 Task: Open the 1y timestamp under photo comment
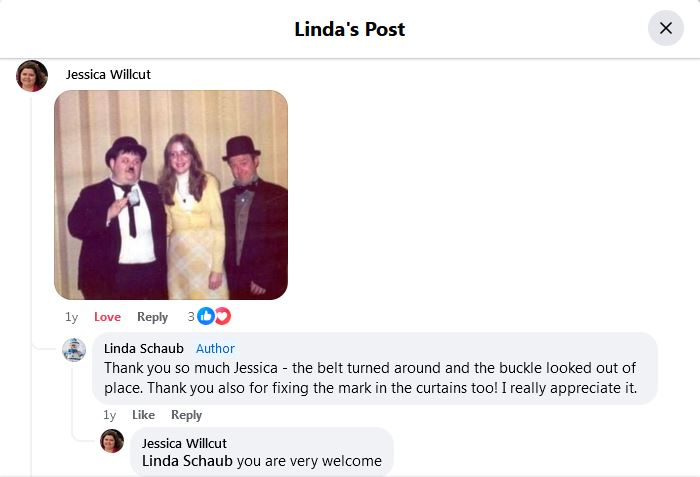(x=71, y=317)
